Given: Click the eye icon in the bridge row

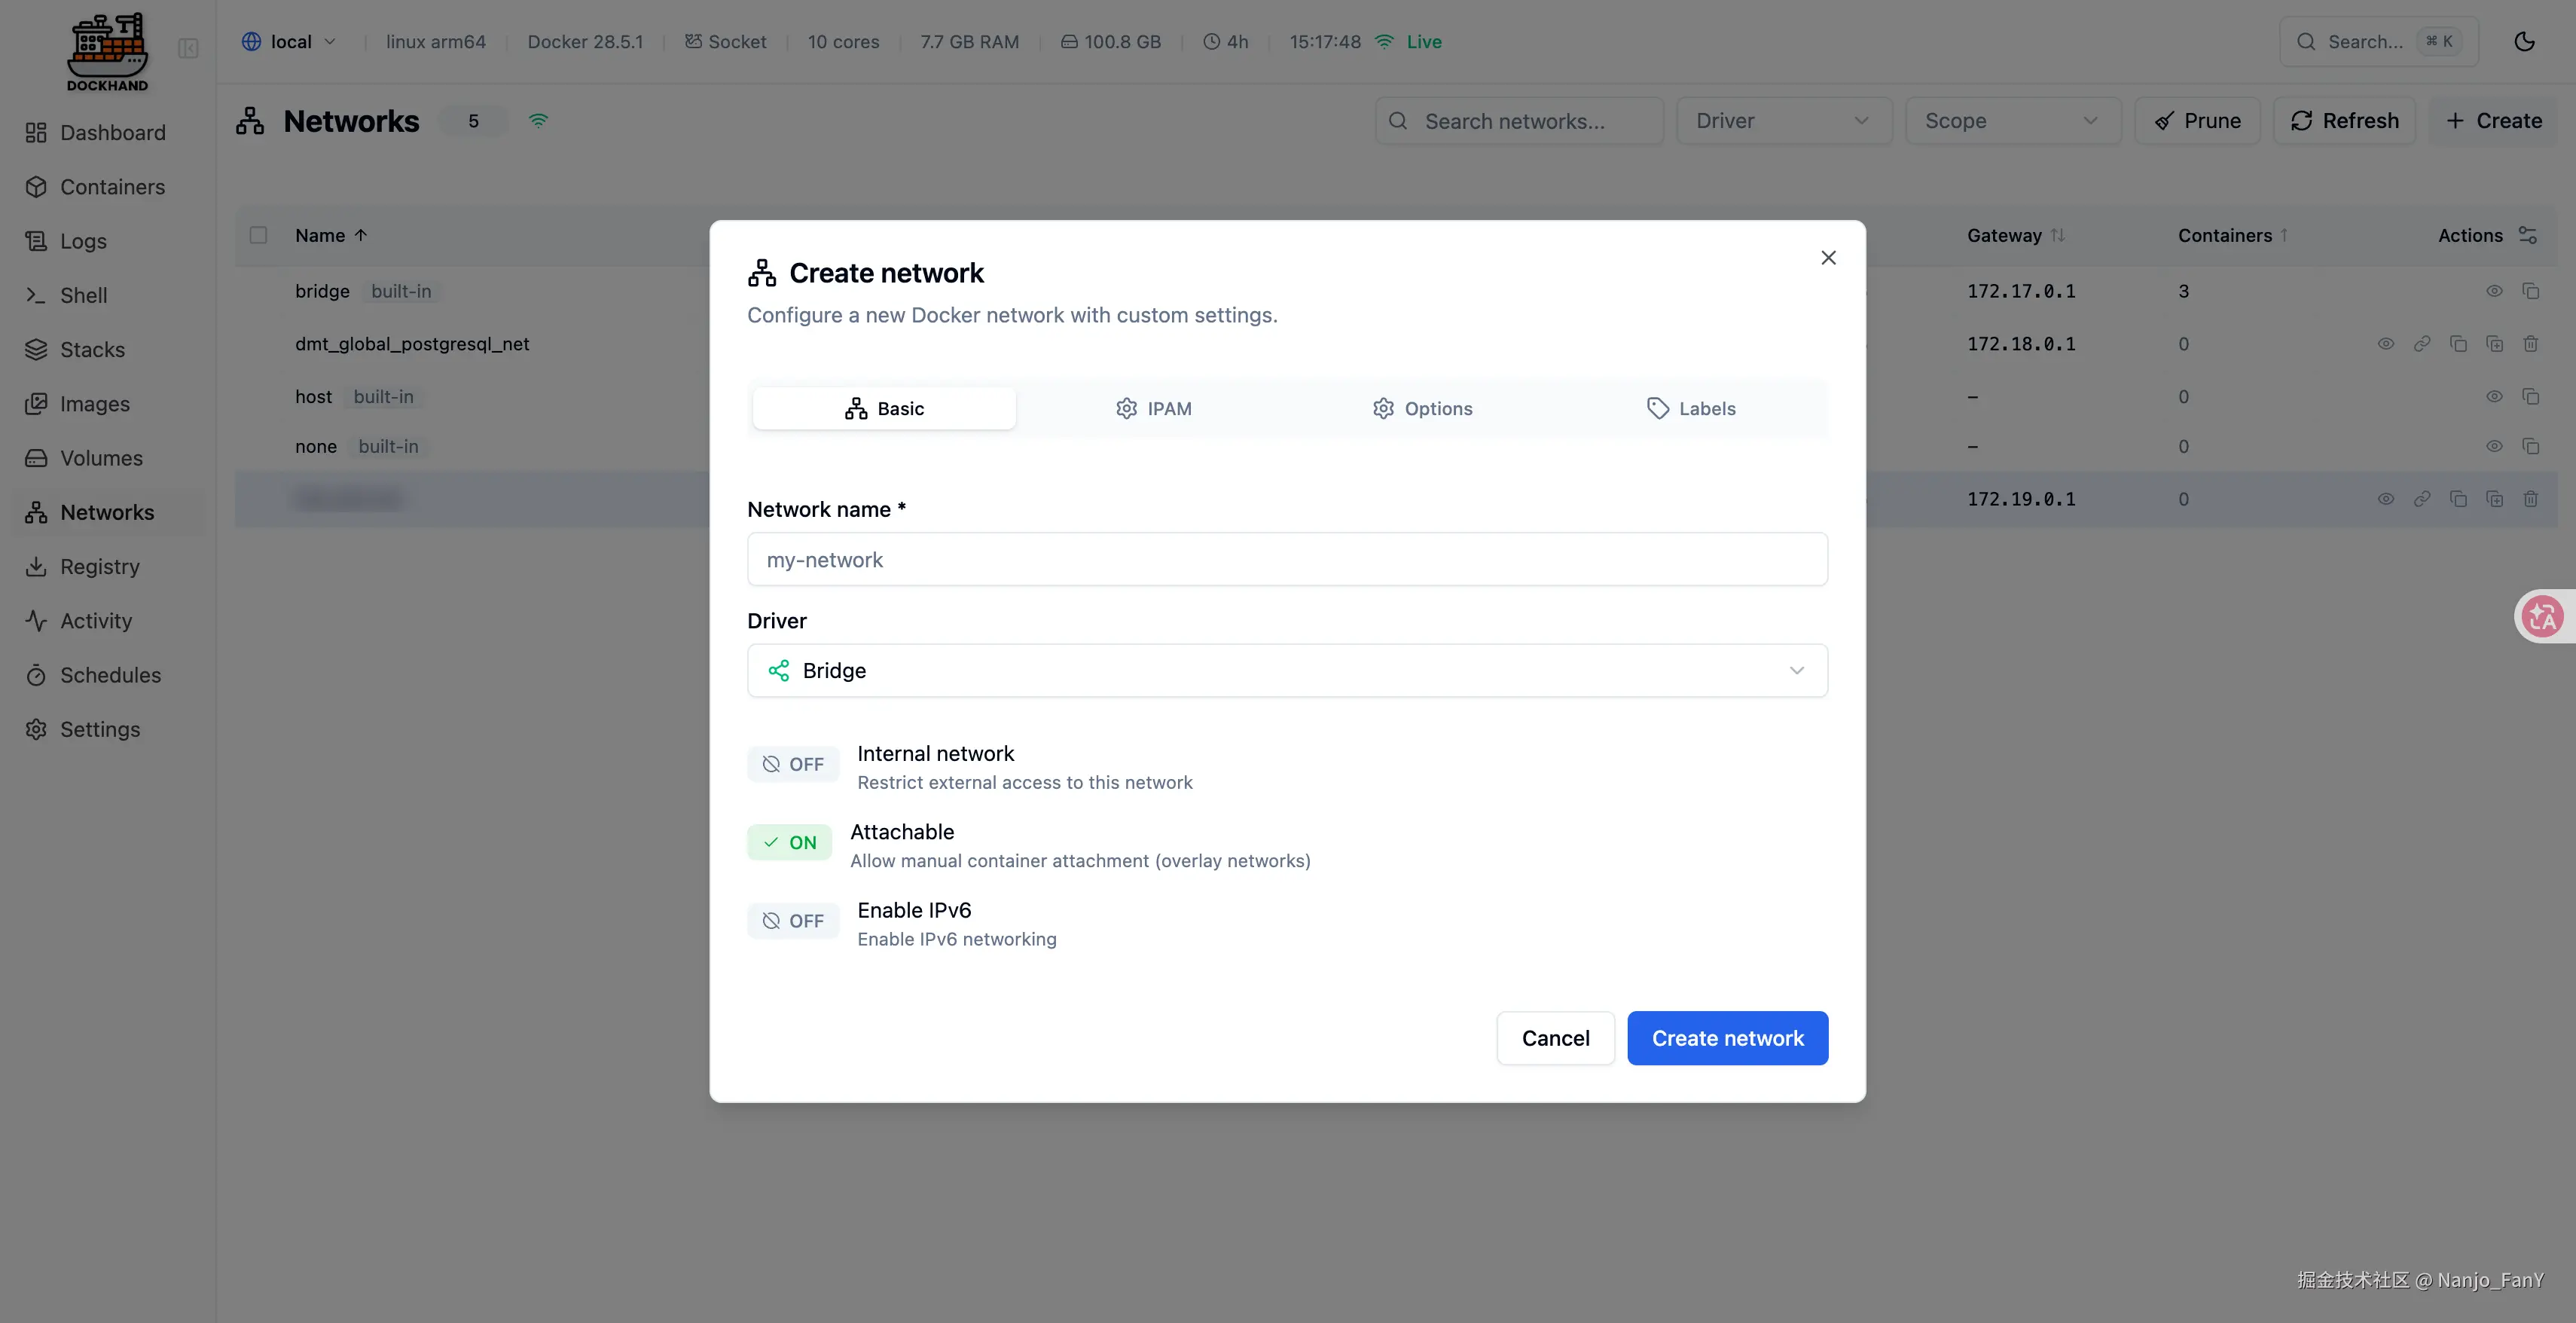Looking at the screenshot, I should tap(2494, 291).
